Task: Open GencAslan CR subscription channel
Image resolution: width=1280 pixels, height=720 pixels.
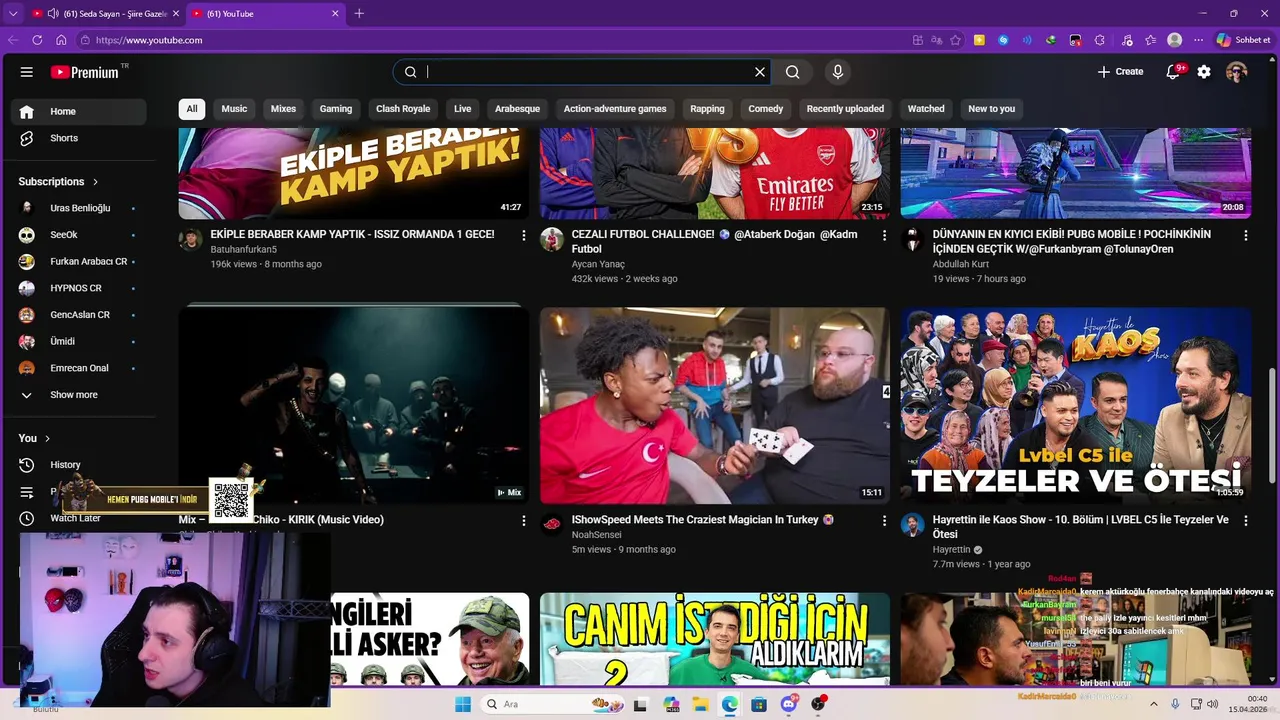Action: (78, 315)
